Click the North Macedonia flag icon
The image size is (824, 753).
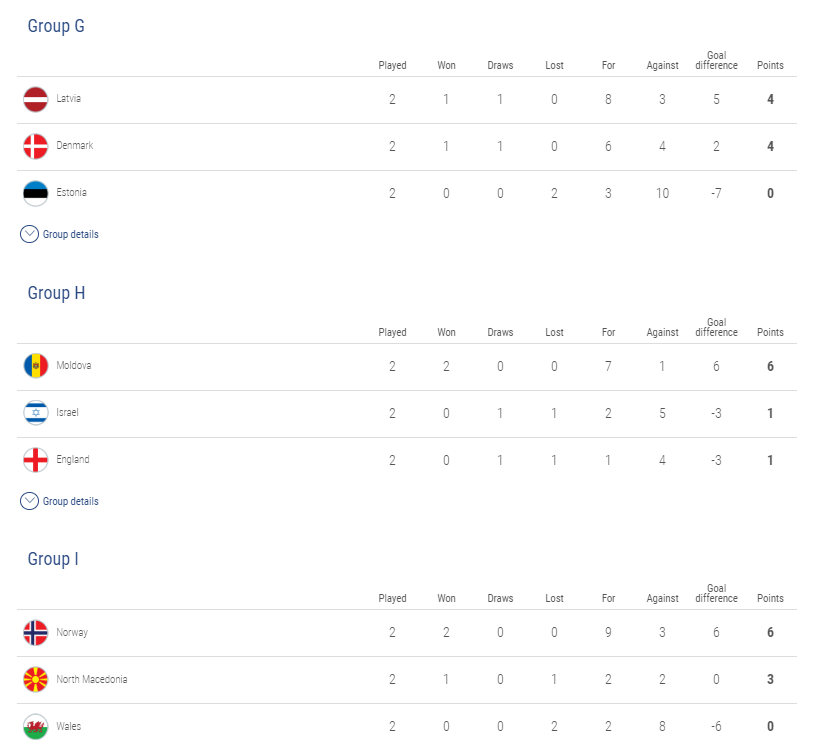[36, 679]
